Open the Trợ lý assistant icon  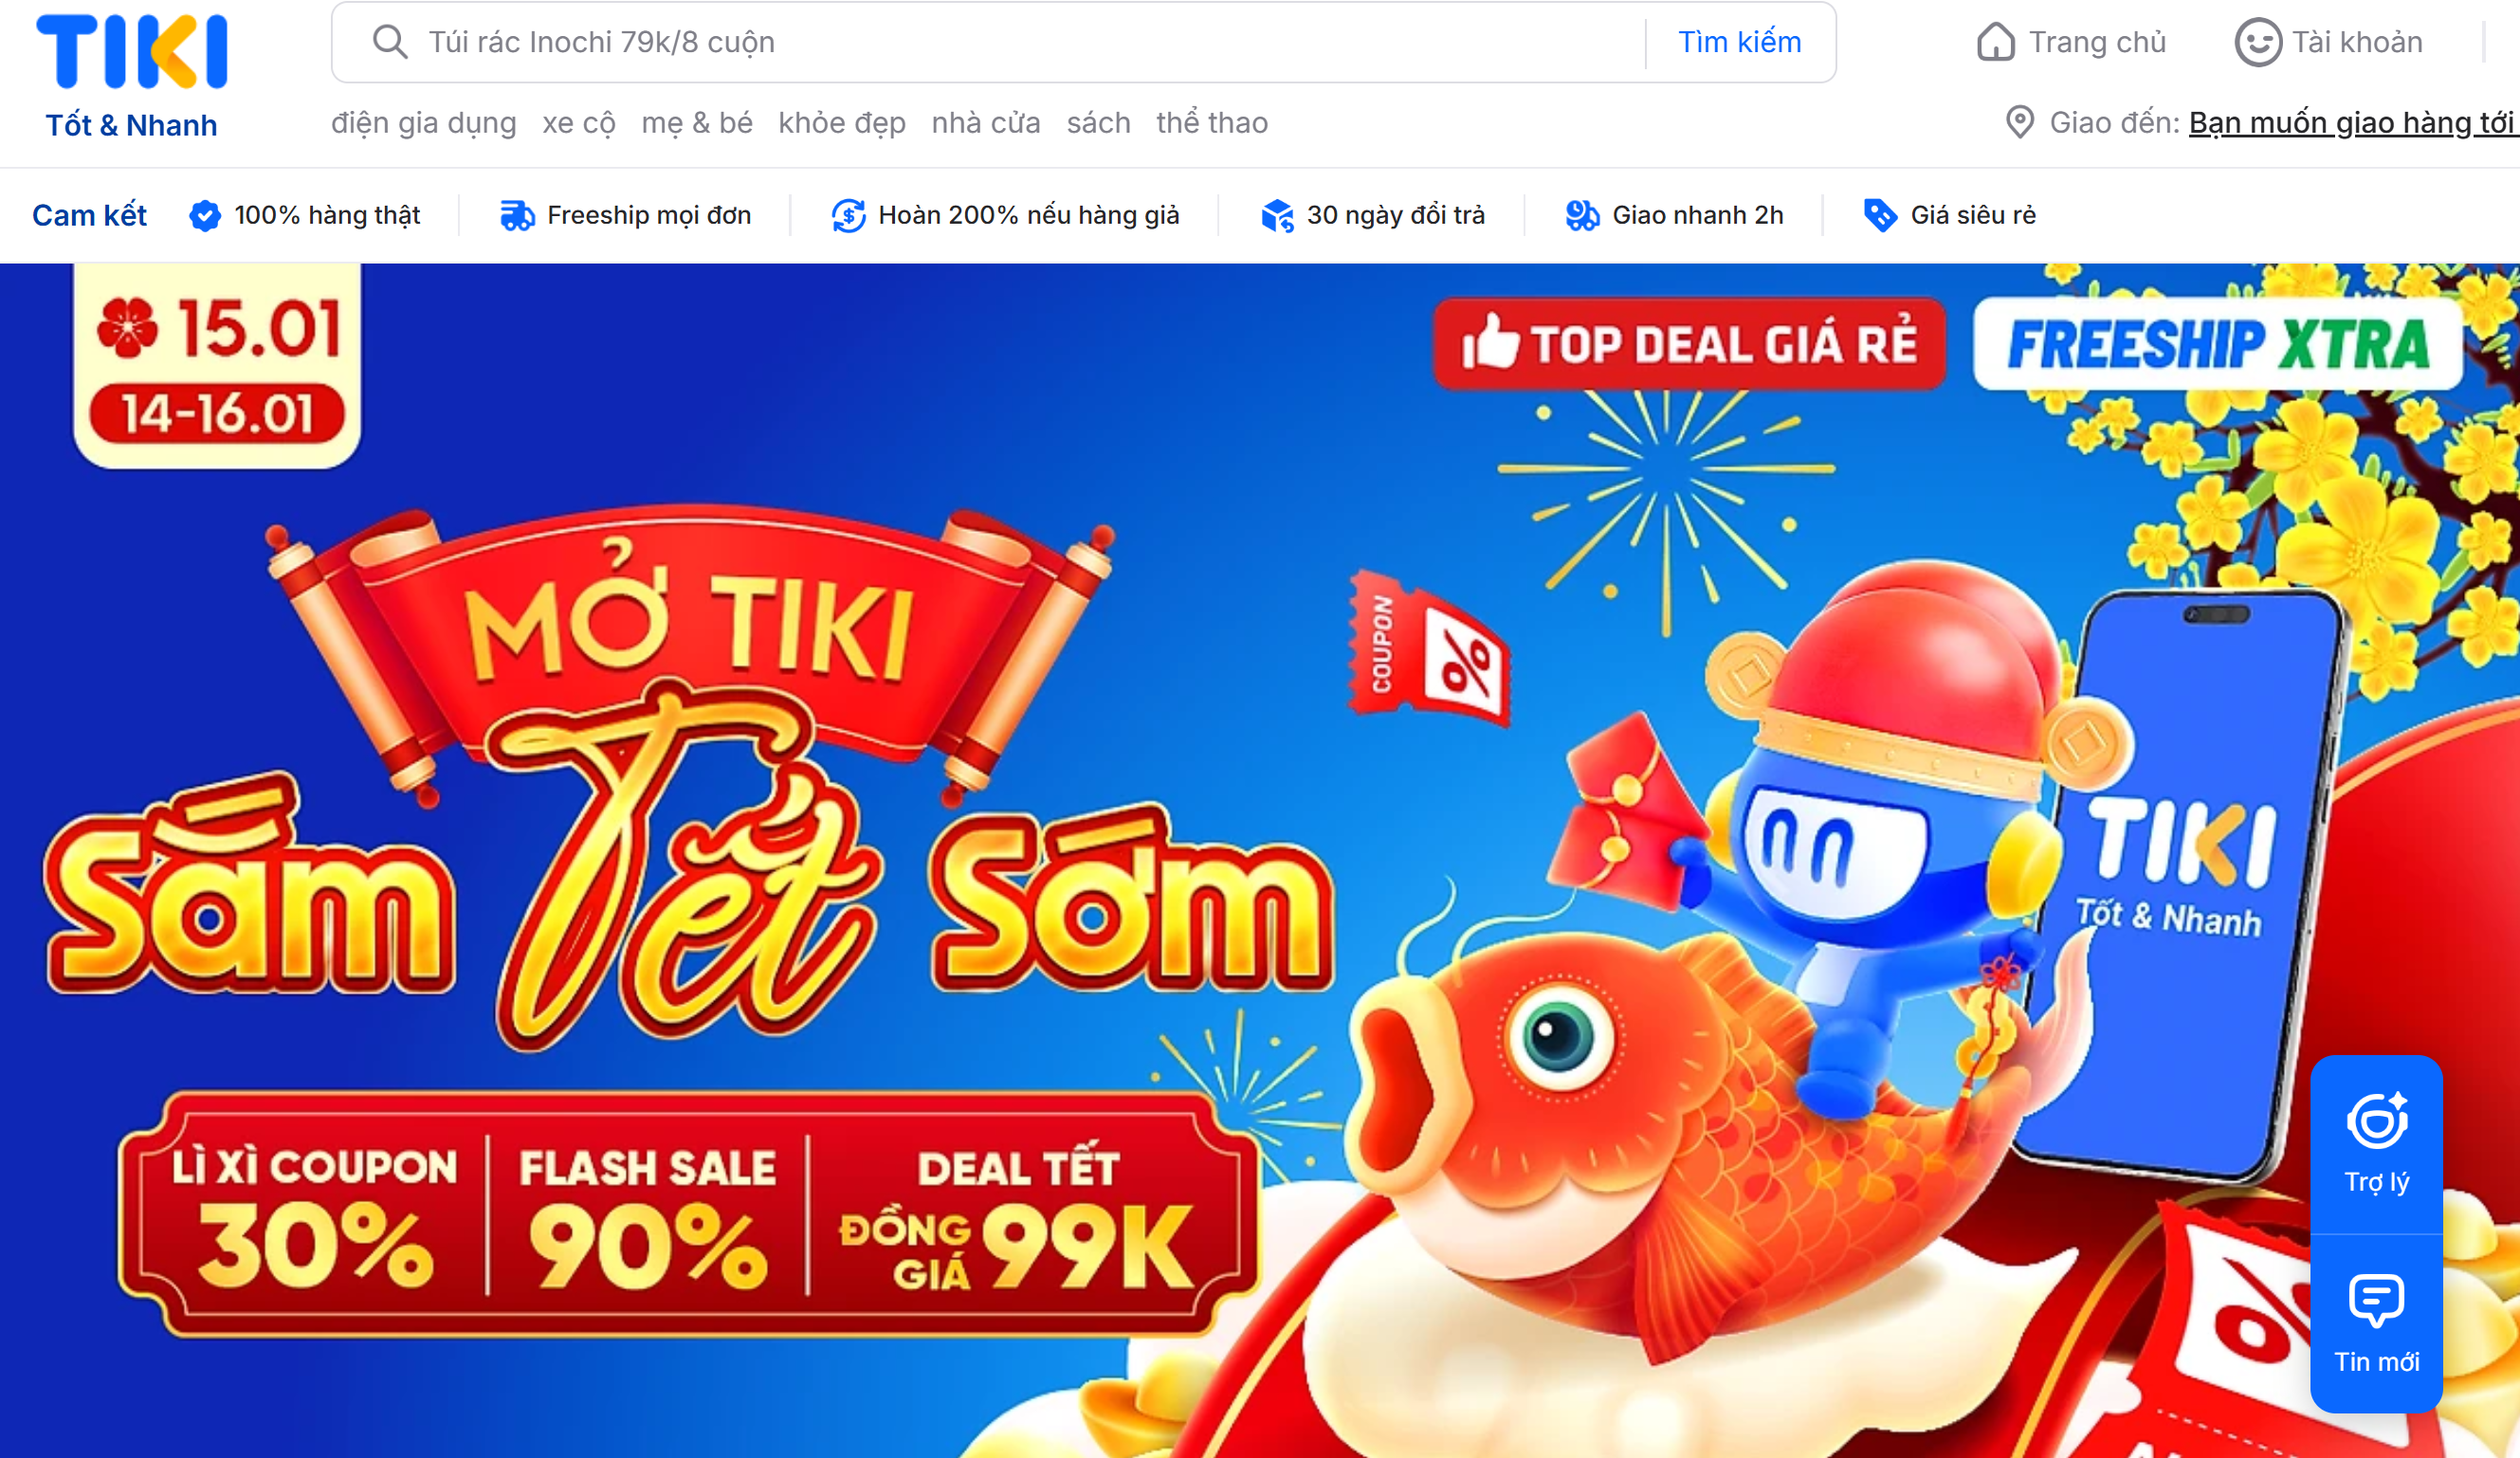point(2376,1121)
